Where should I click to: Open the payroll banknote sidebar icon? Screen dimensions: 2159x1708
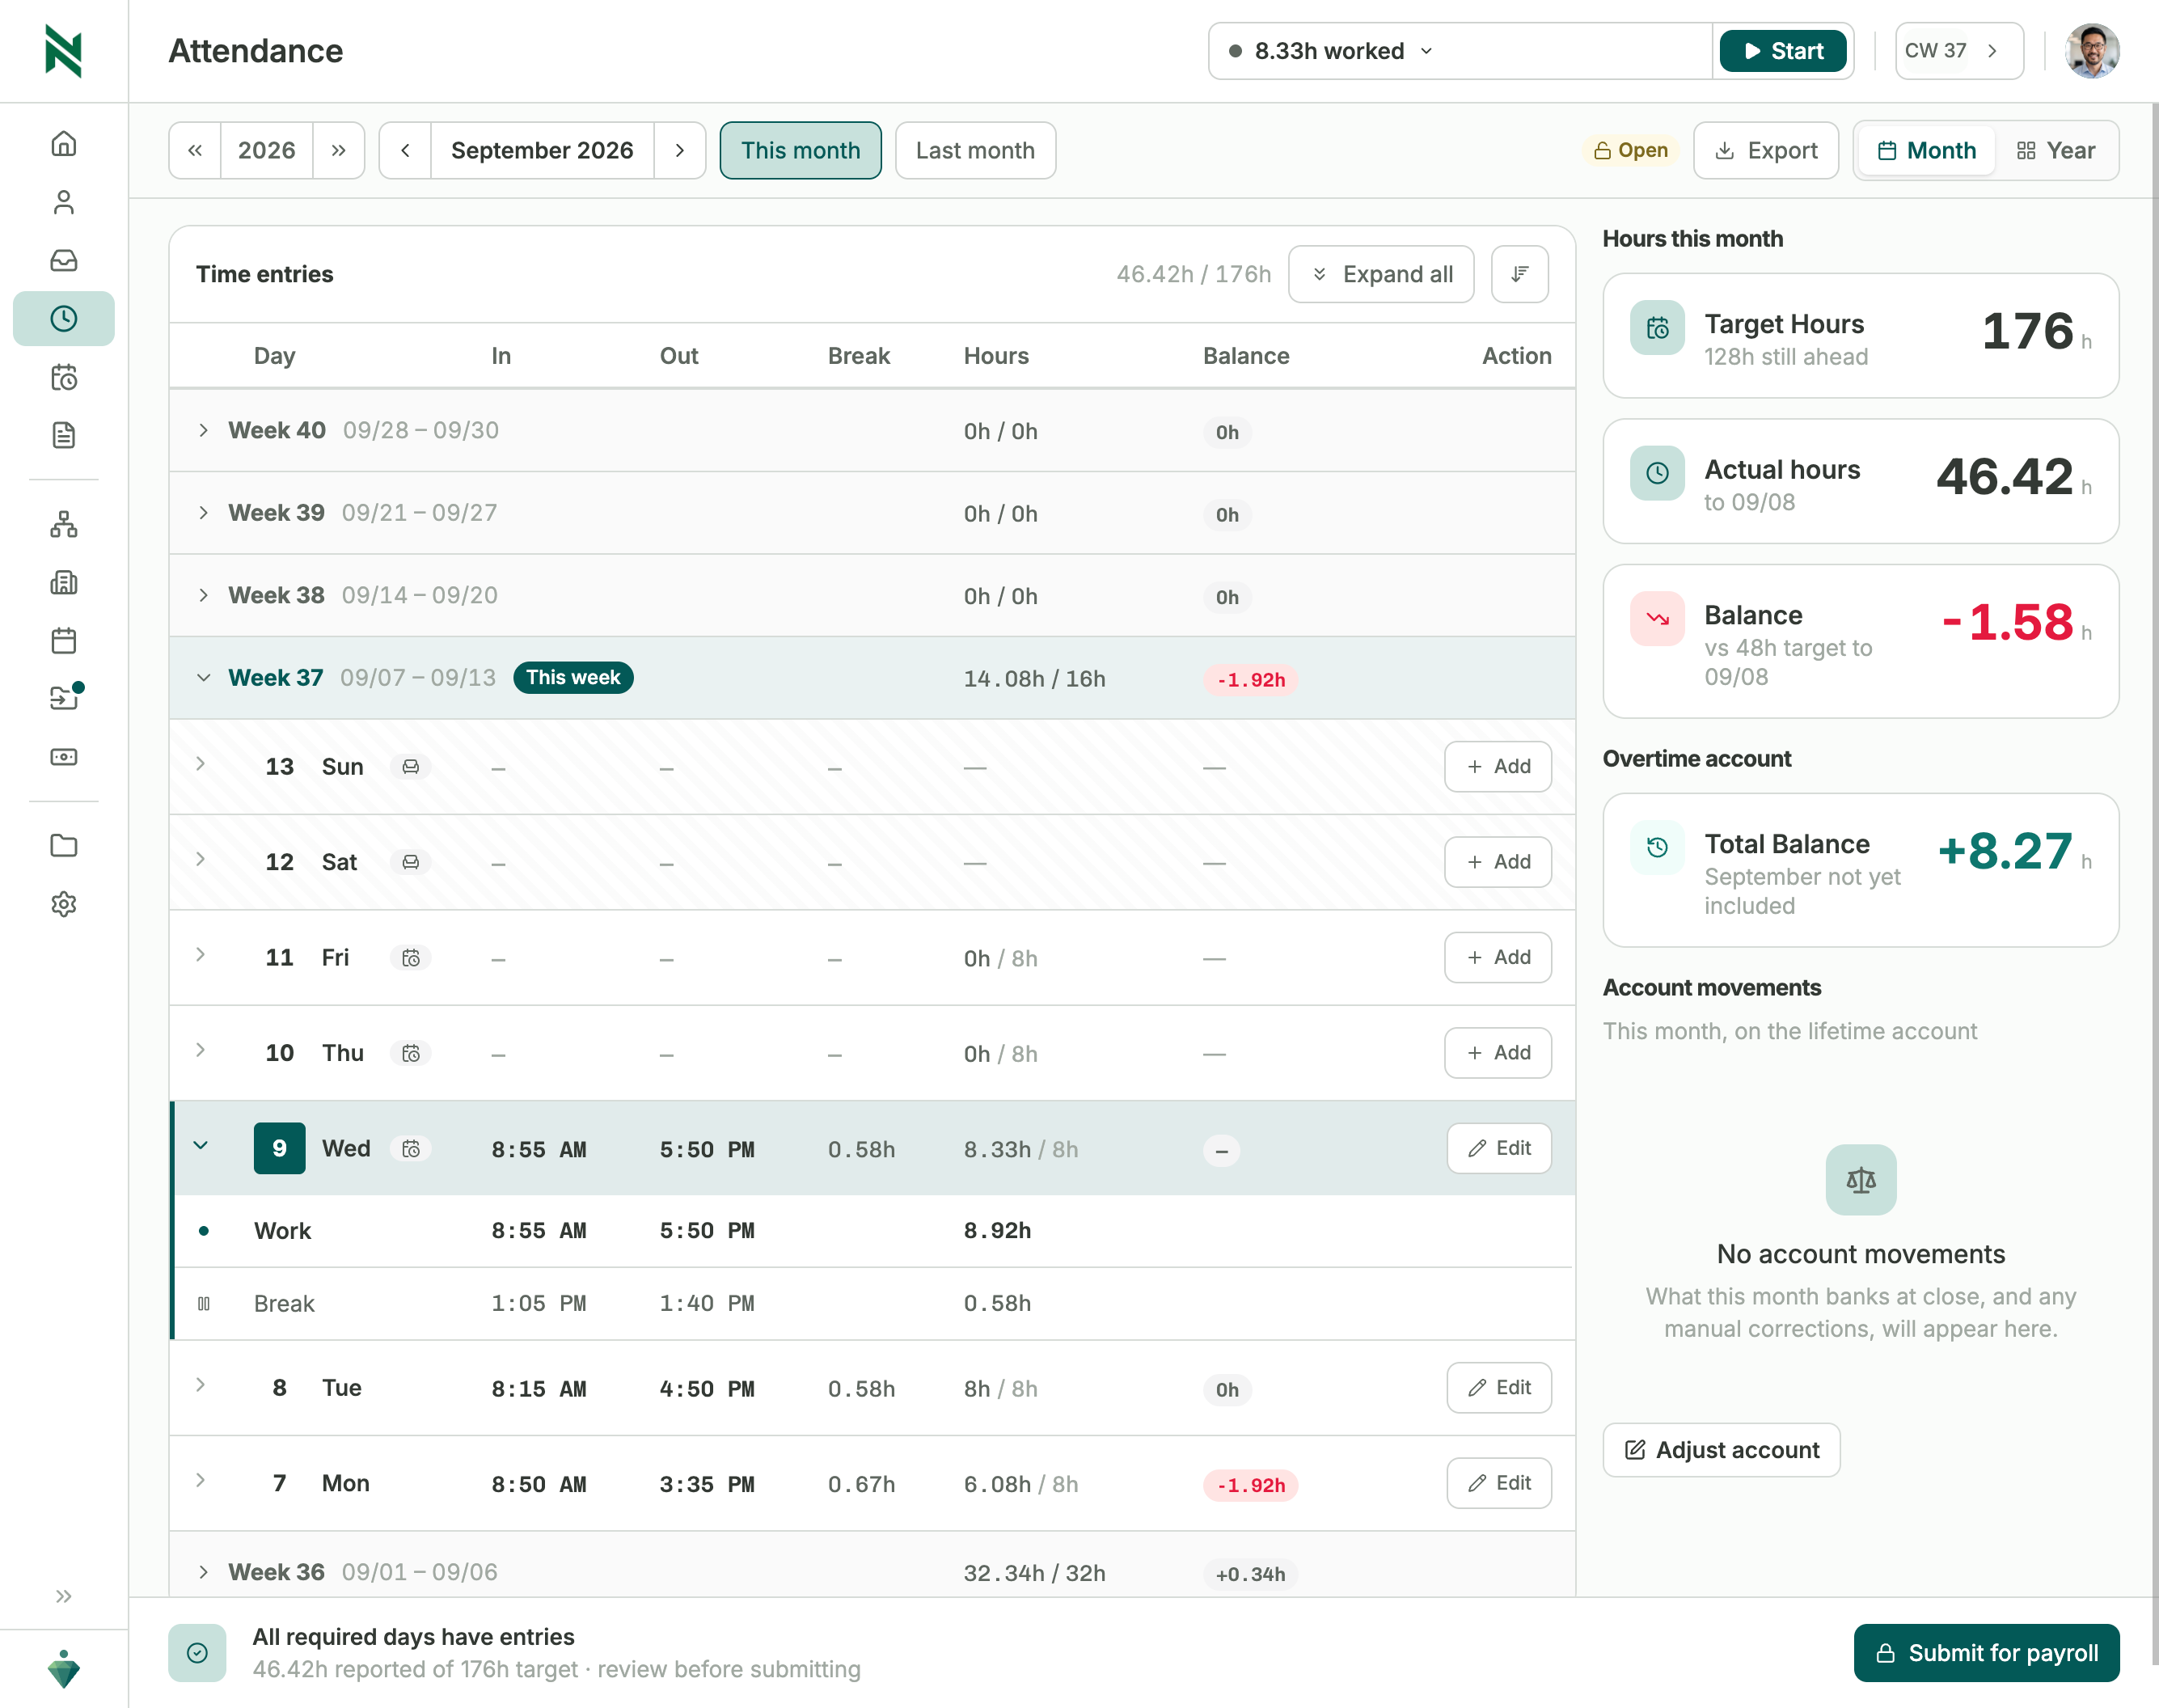pos(64,756)
